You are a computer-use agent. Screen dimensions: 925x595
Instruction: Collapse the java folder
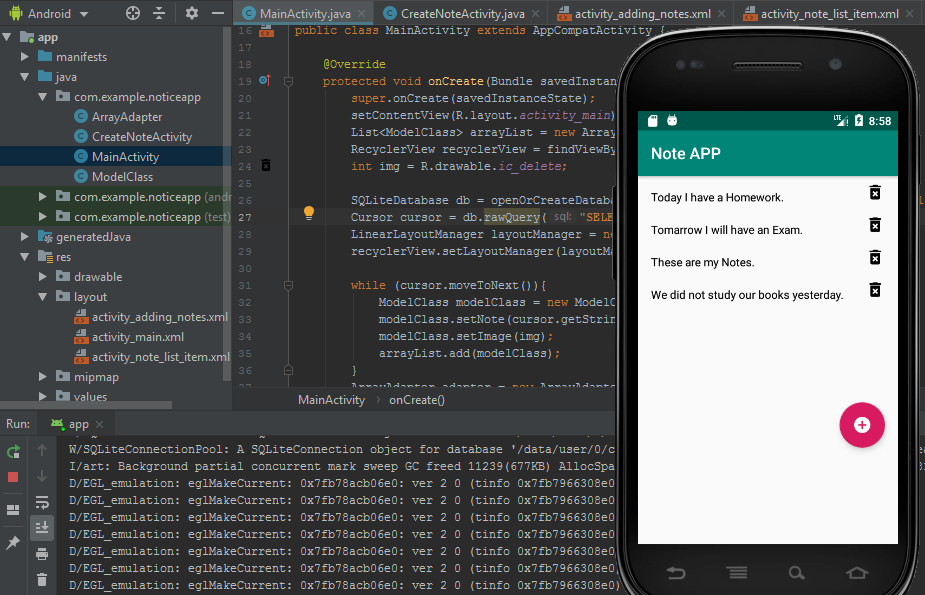25,77
